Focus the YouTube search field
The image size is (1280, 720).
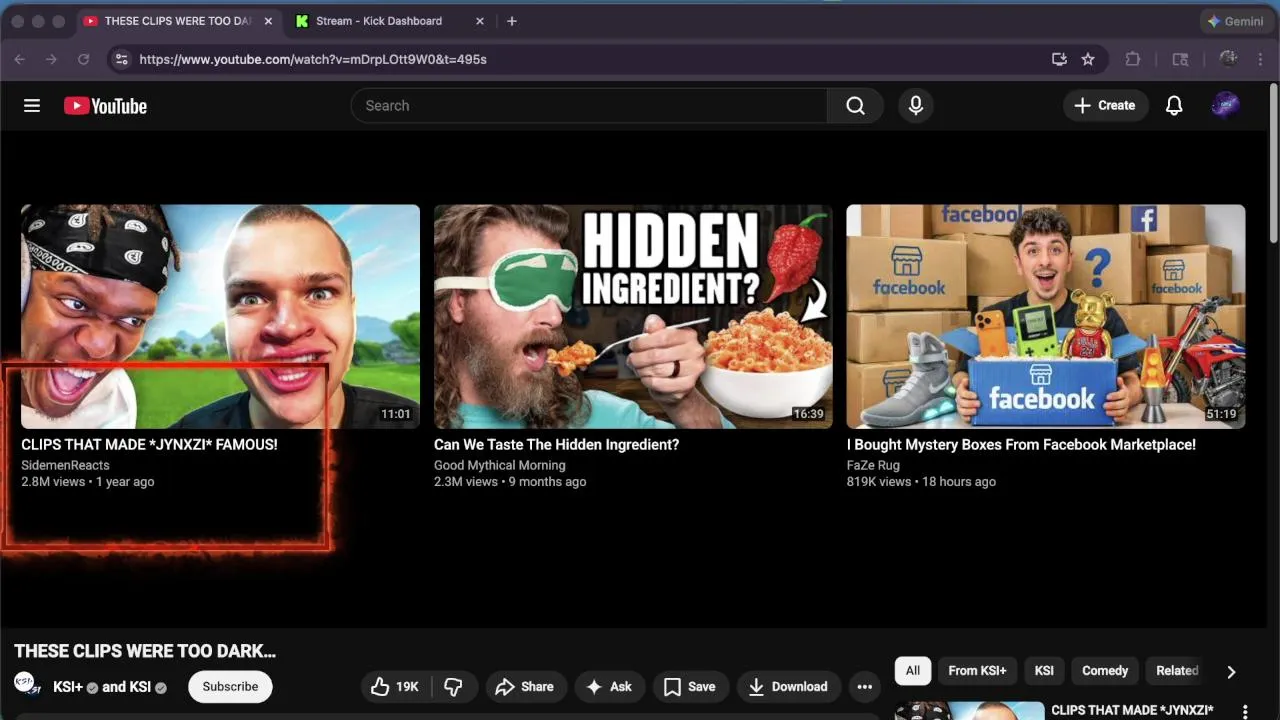tap(589, 105)
